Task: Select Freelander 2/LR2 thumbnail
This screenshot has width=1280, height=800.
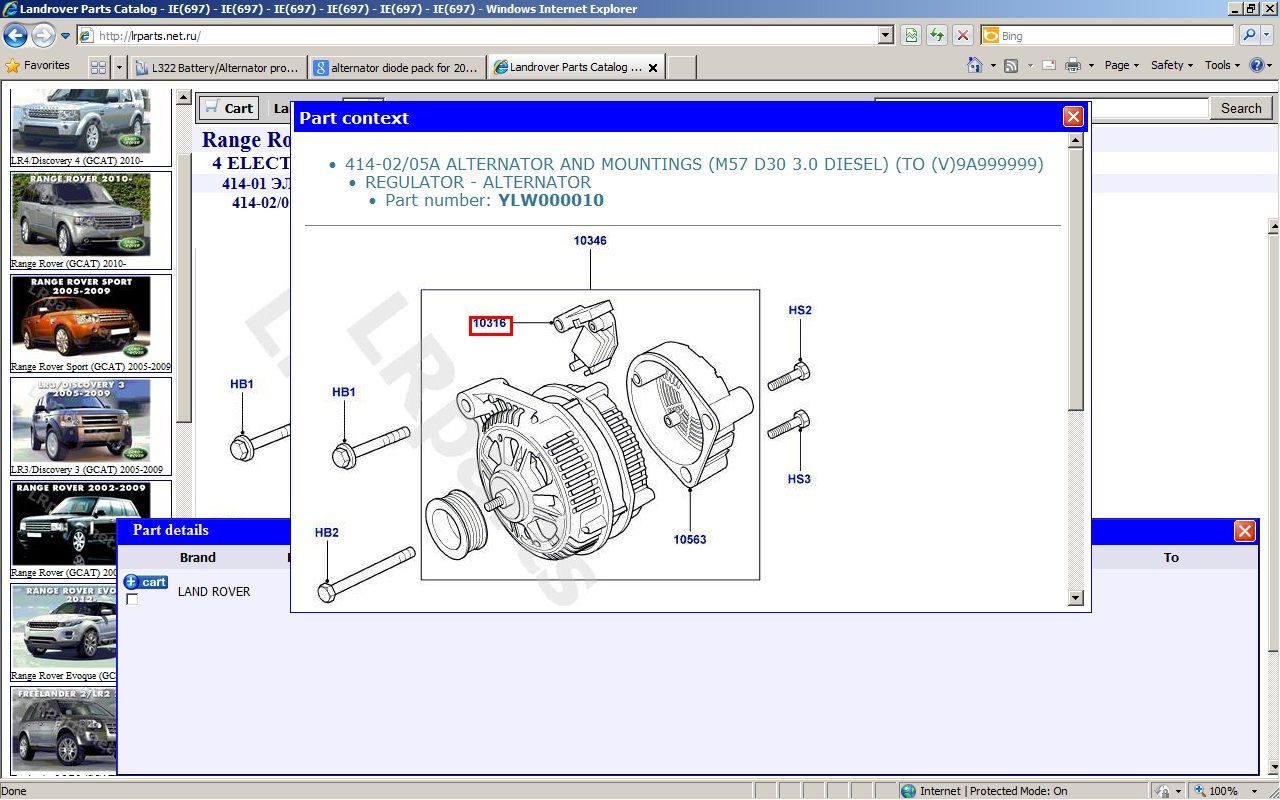Action: (x=64, y=730)
